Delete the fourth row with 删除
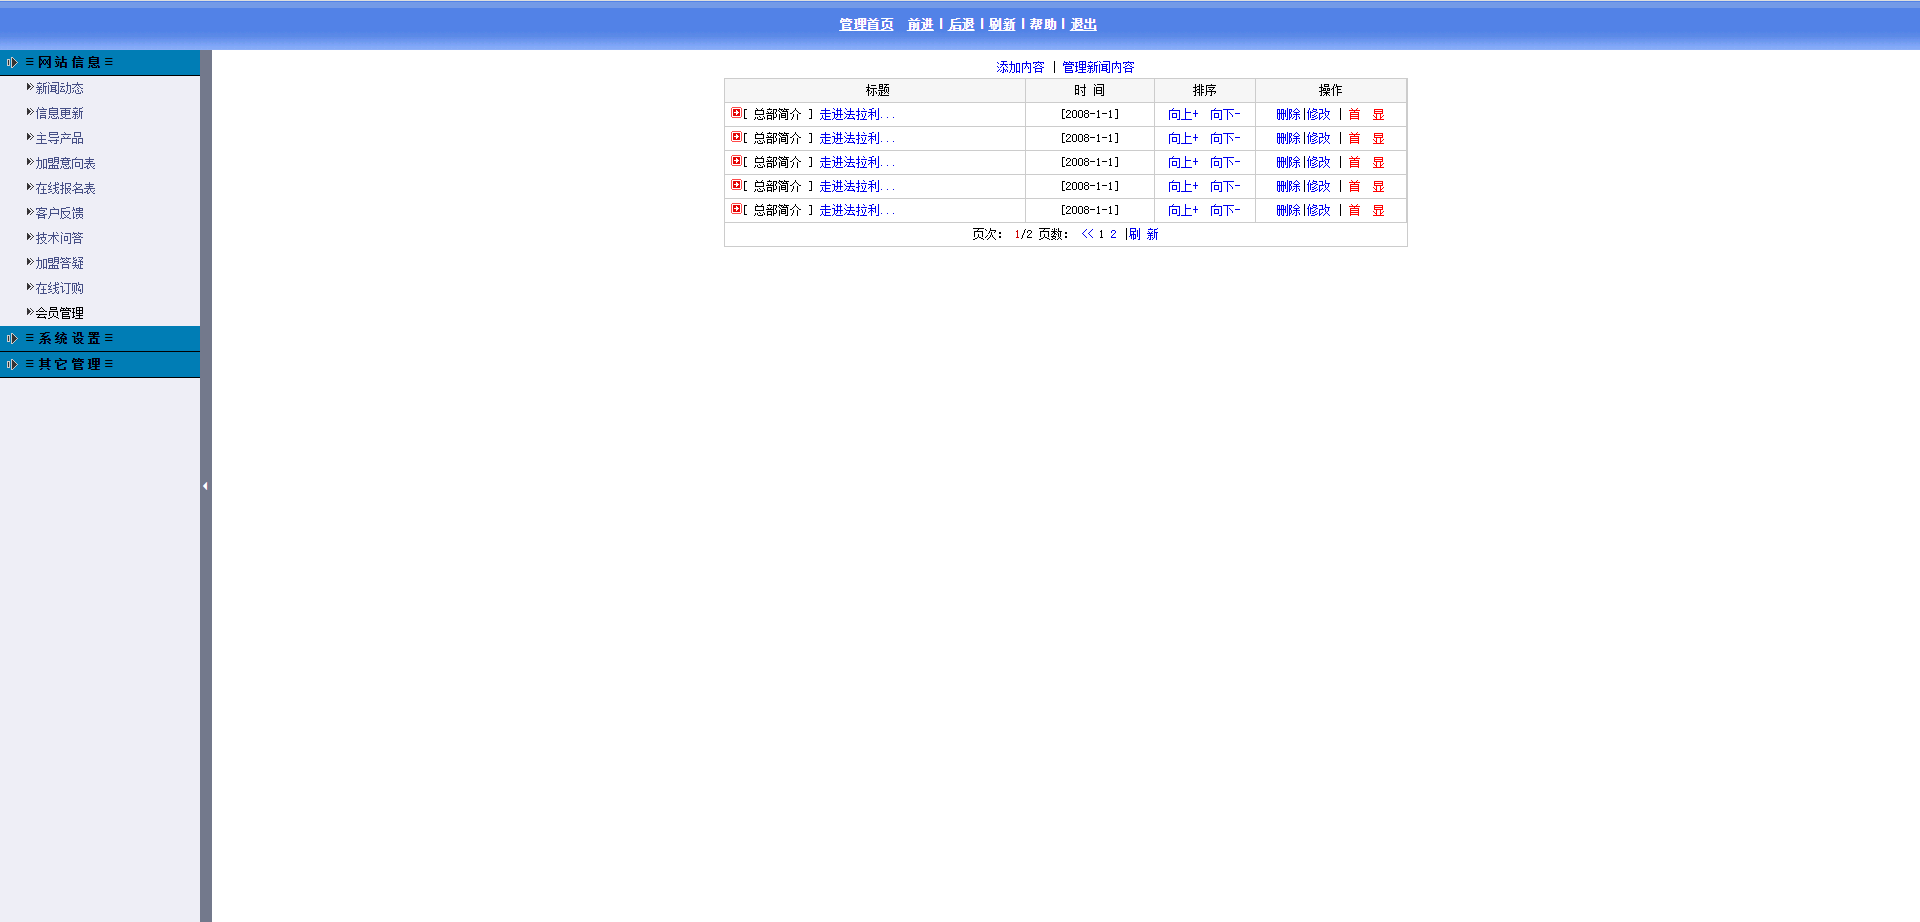 [x=1288, y=186]
